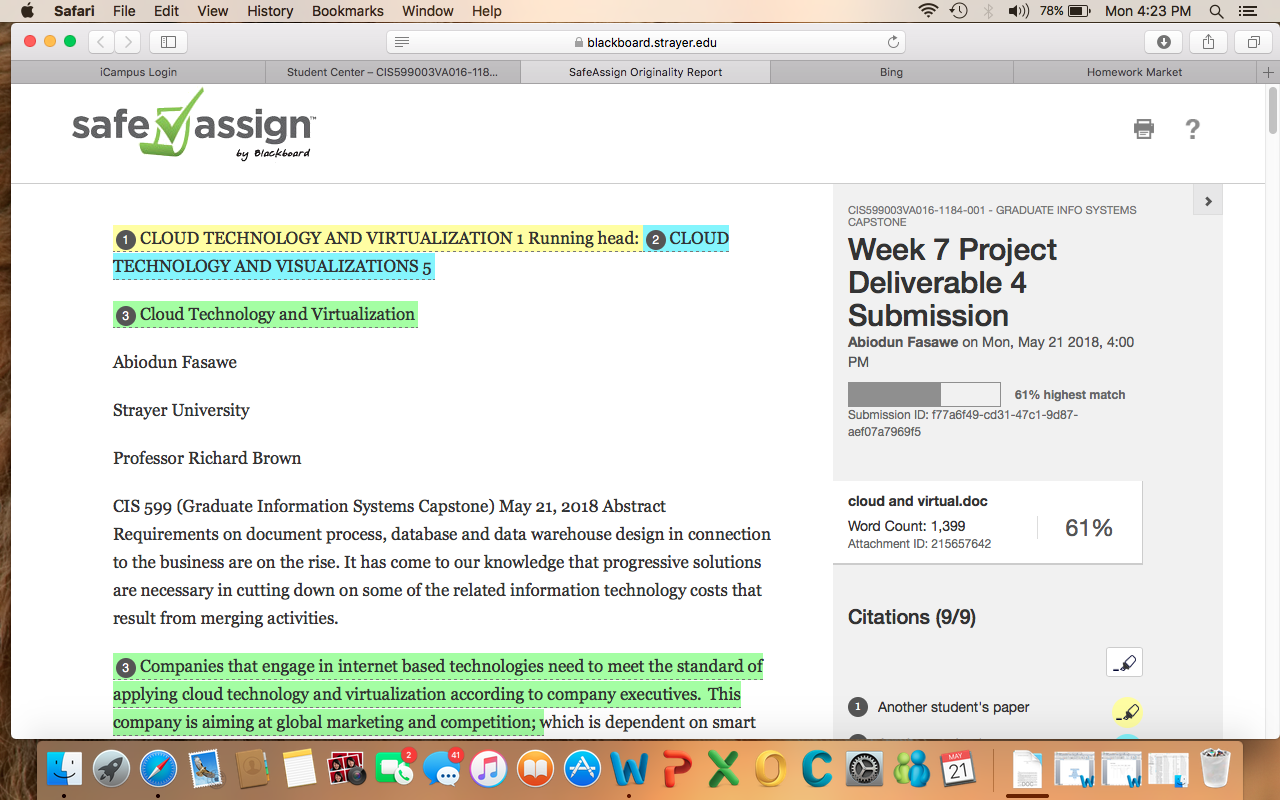Open the Window menu

(427, 11)
